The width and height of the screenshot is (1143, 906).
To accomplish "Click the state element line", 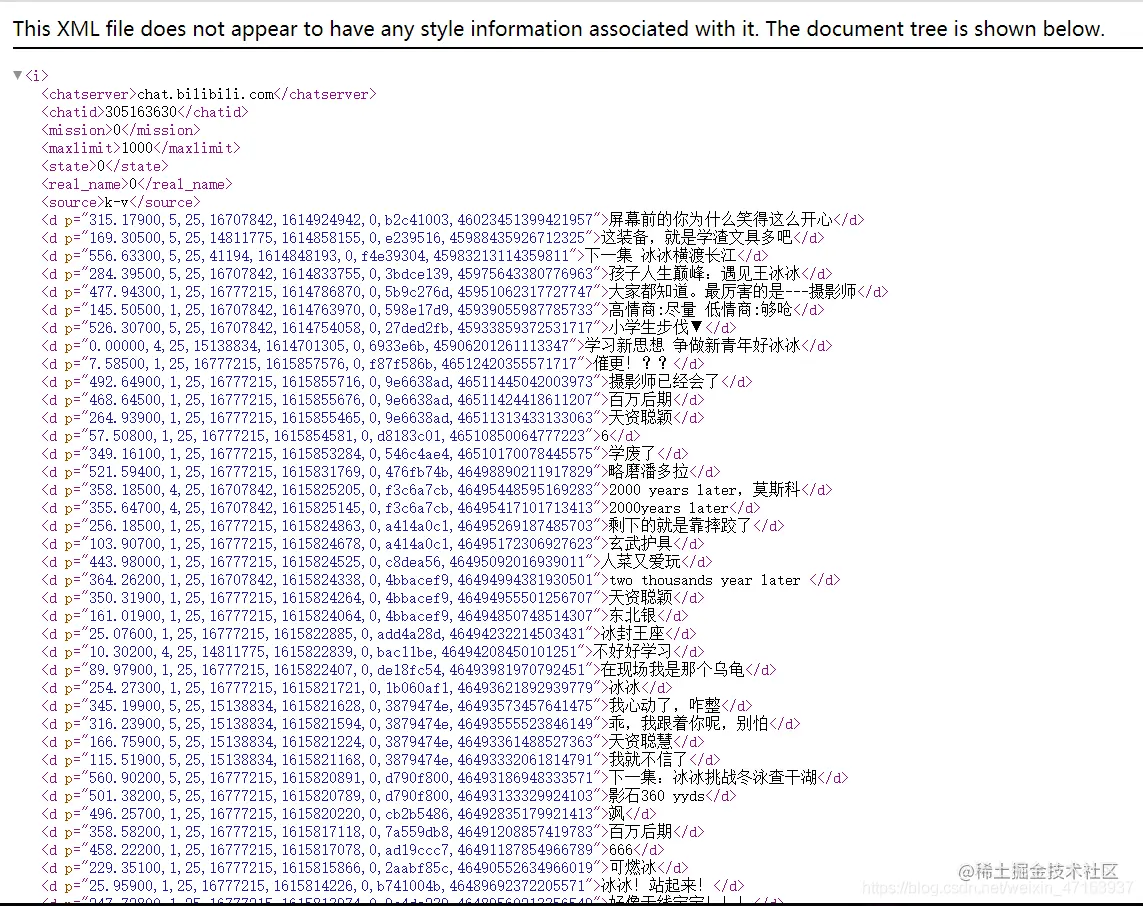I will pyautogui.click(x=105, y=166).
